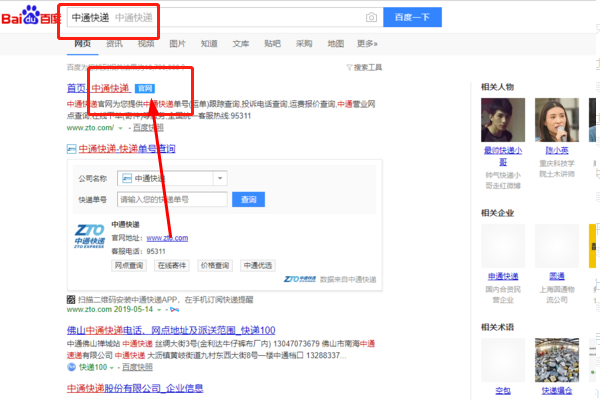
Task: Open the 佛山中通快递电话 快递100 result
Action: 171,330
